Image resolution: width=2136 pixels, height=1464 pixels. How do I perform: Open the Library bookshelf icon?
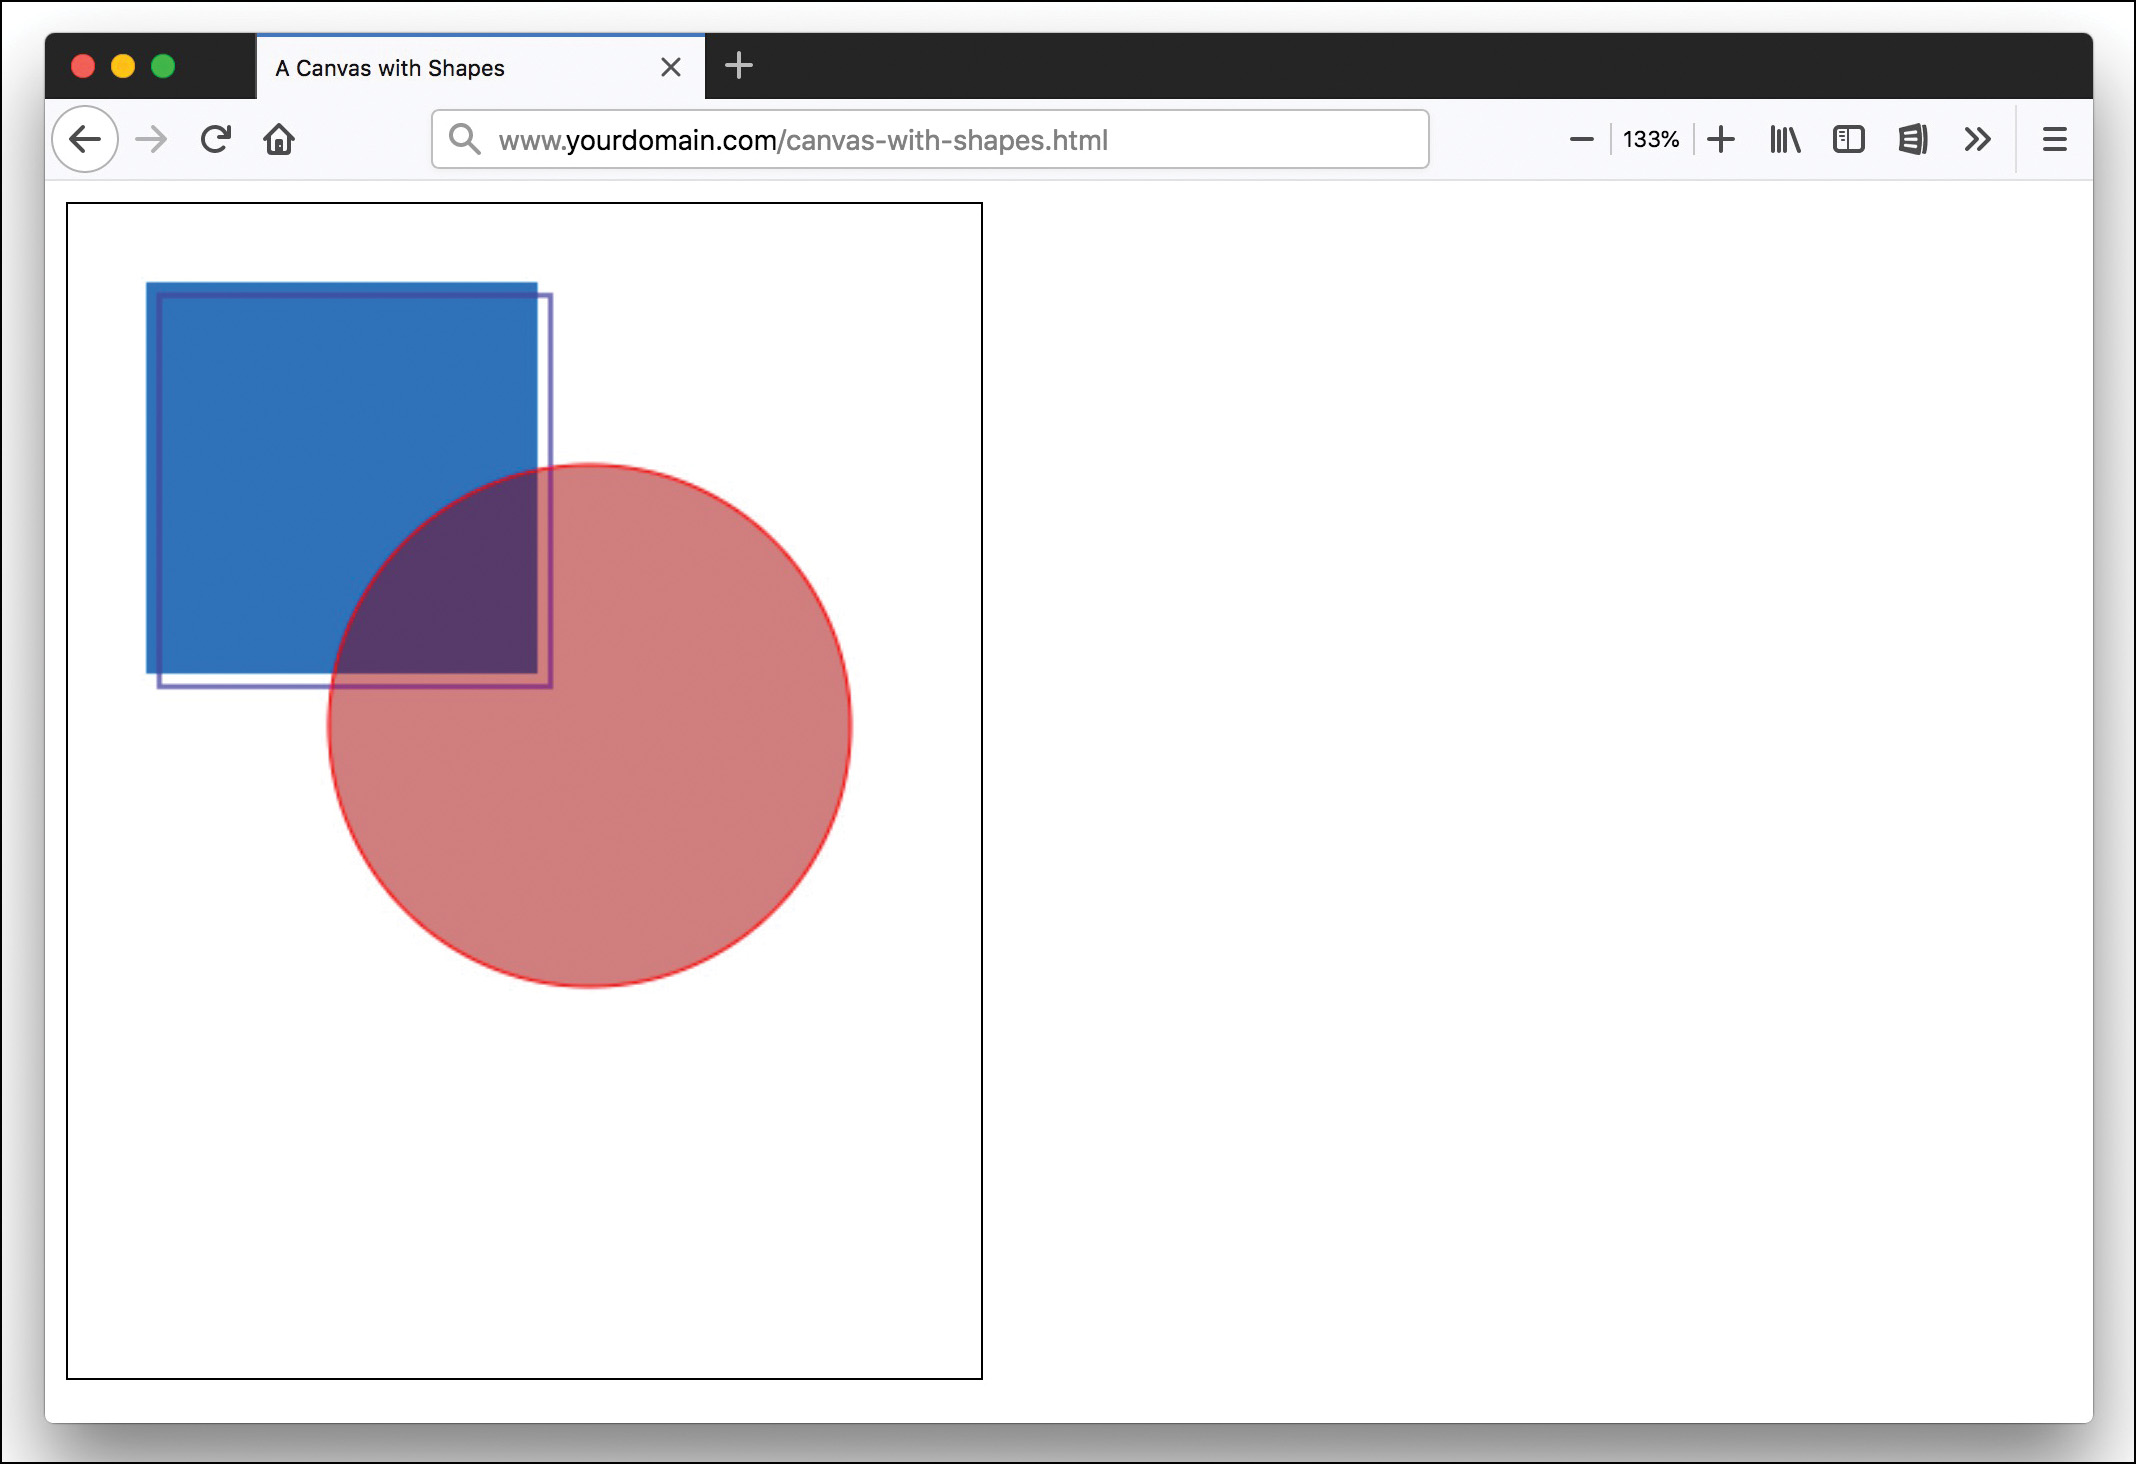(1784, 139)
